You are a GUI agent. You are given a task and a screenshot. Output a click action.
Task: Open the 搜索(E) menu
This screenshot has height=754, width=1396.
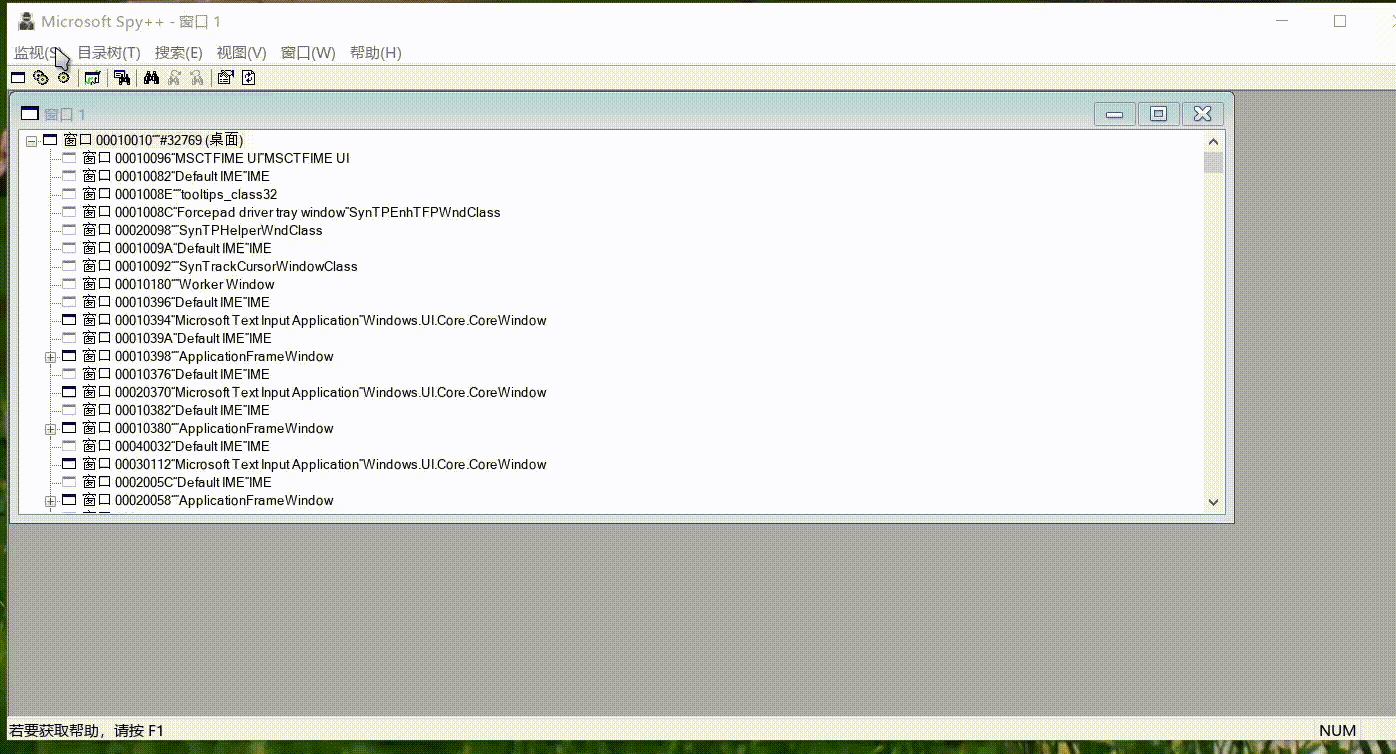tap(179, 52)
